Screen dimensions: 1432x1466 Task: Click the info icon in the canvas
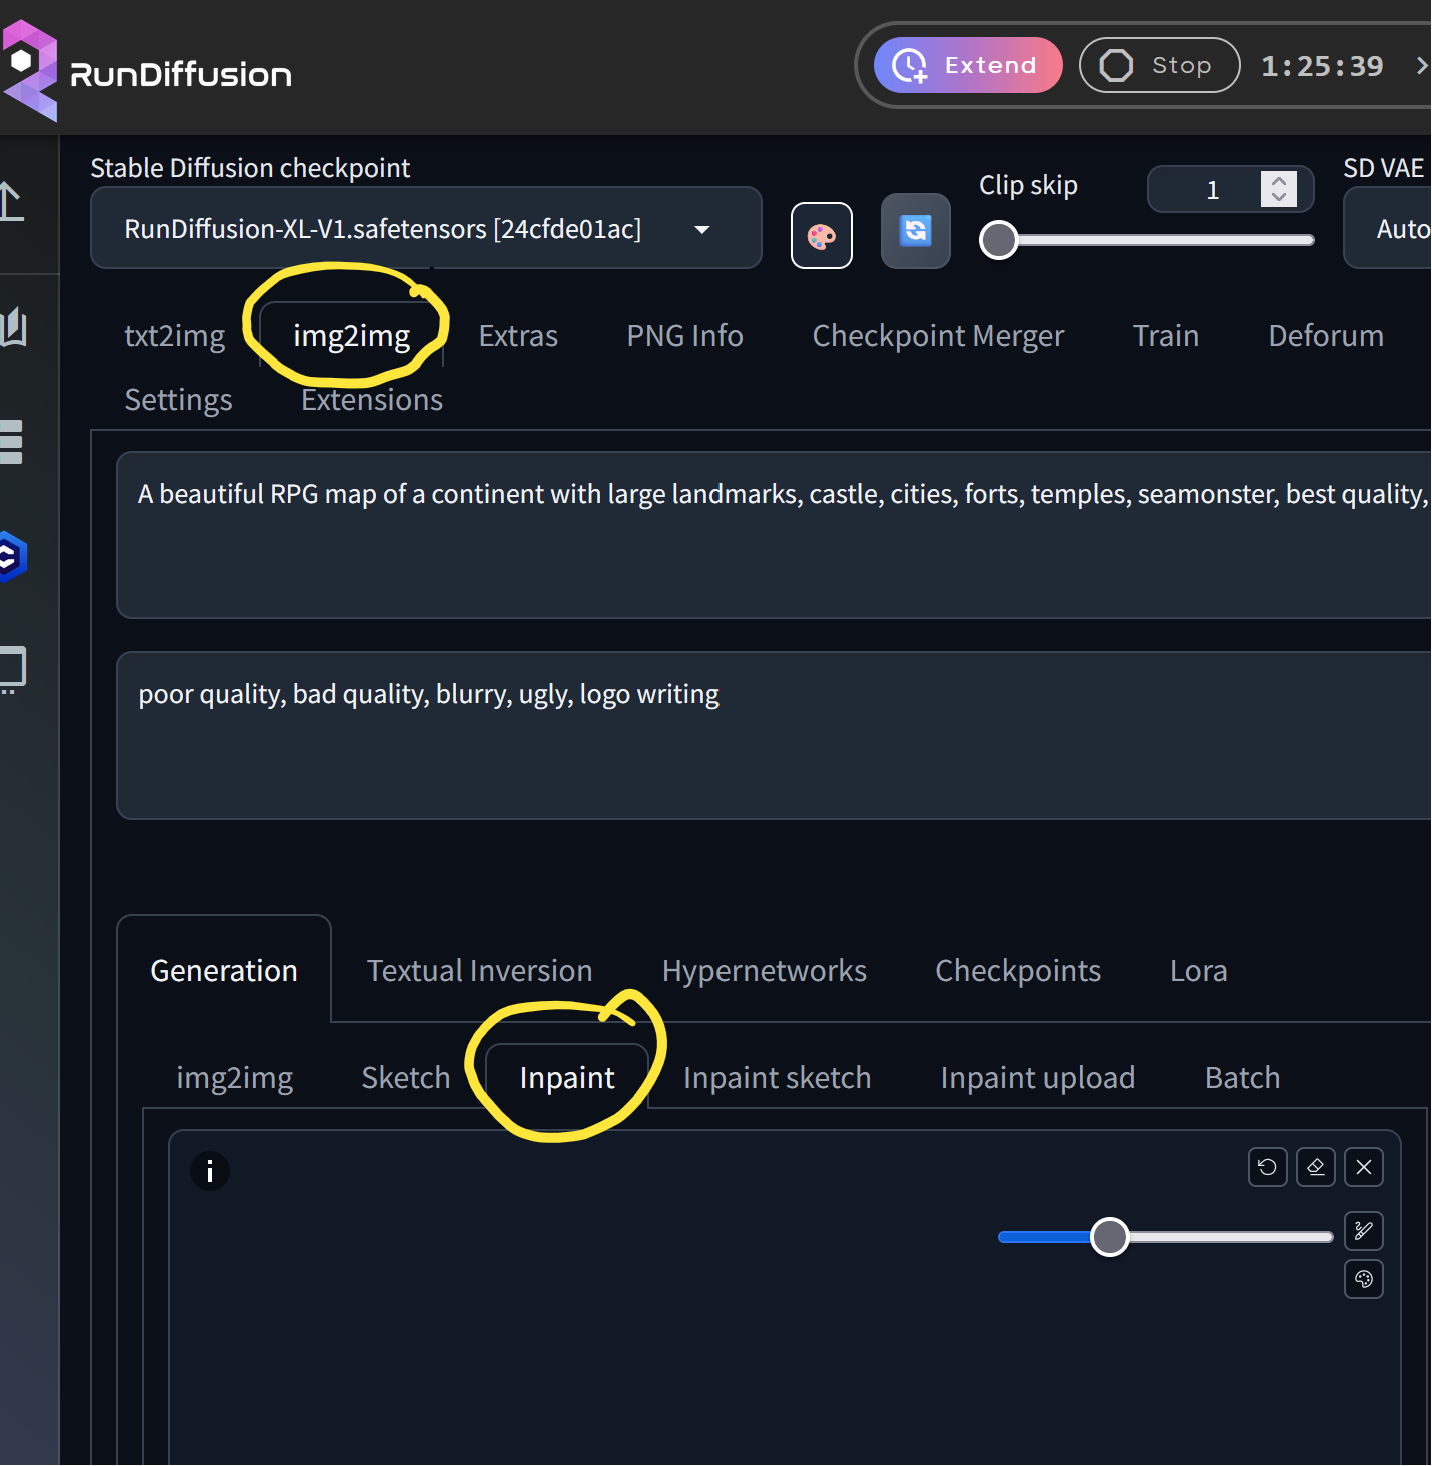pyautogui.click(x=210, y=1171)
